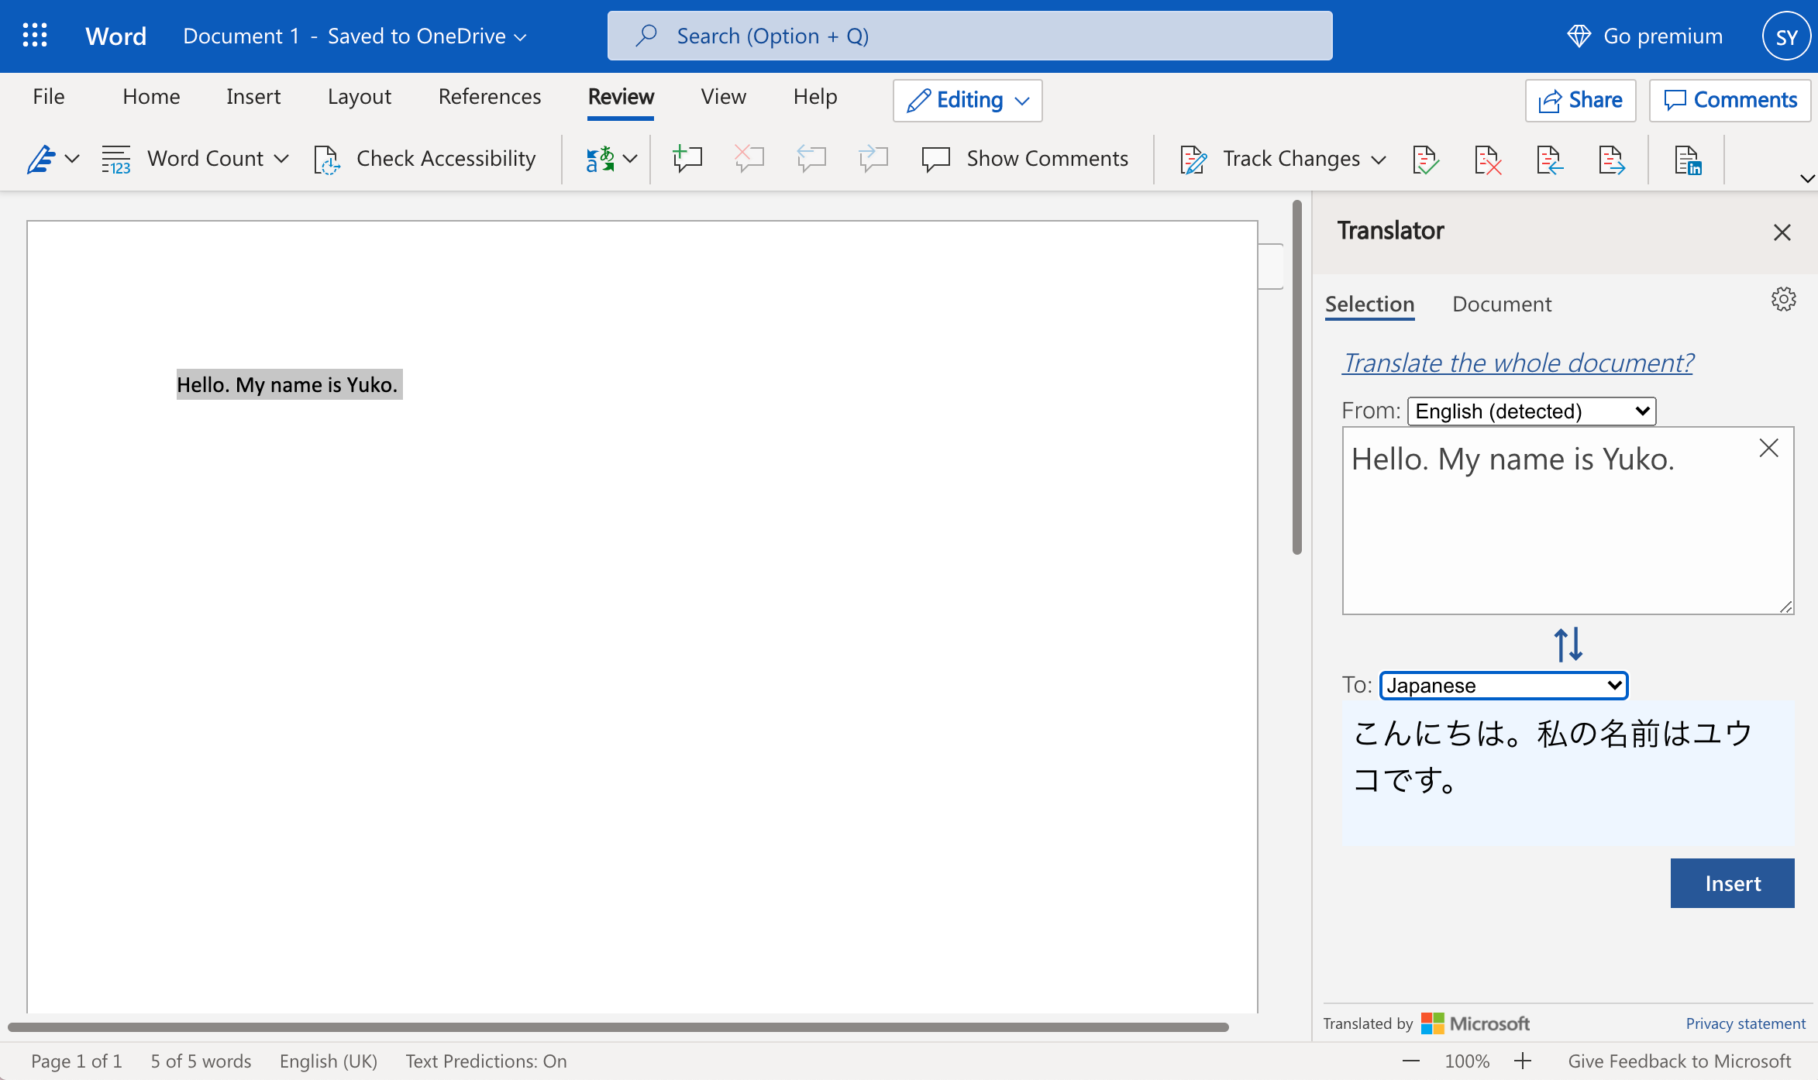Open the SY account avatar
Viewport: 1818px width, 1080px height.
pyautogui.click(x=1786, y=37)
